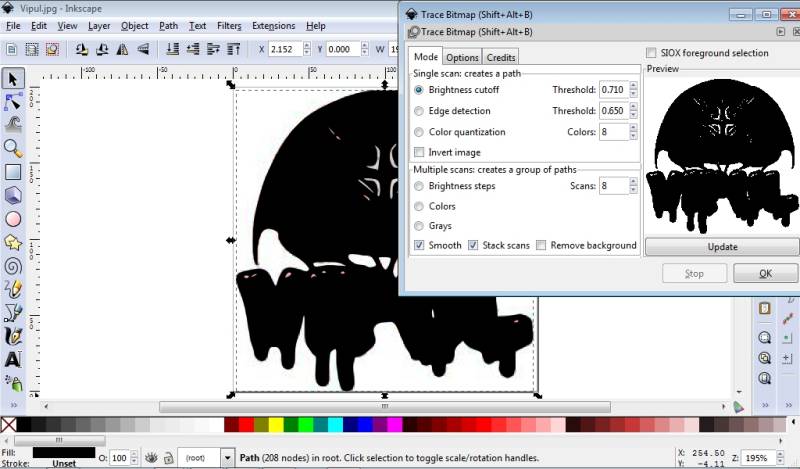
Task: Select the Zoom magnifier tool
Action: [13, 148]
